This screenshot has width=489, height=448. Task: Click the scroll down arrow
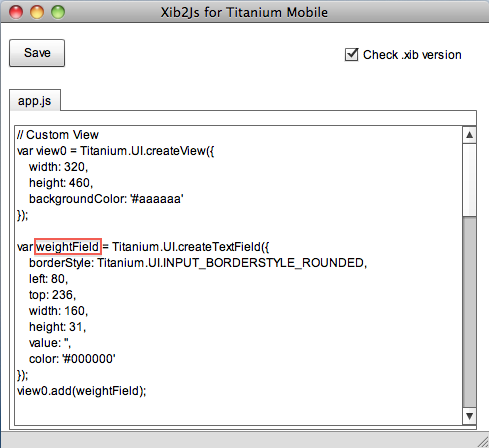(x=469, y=416)
